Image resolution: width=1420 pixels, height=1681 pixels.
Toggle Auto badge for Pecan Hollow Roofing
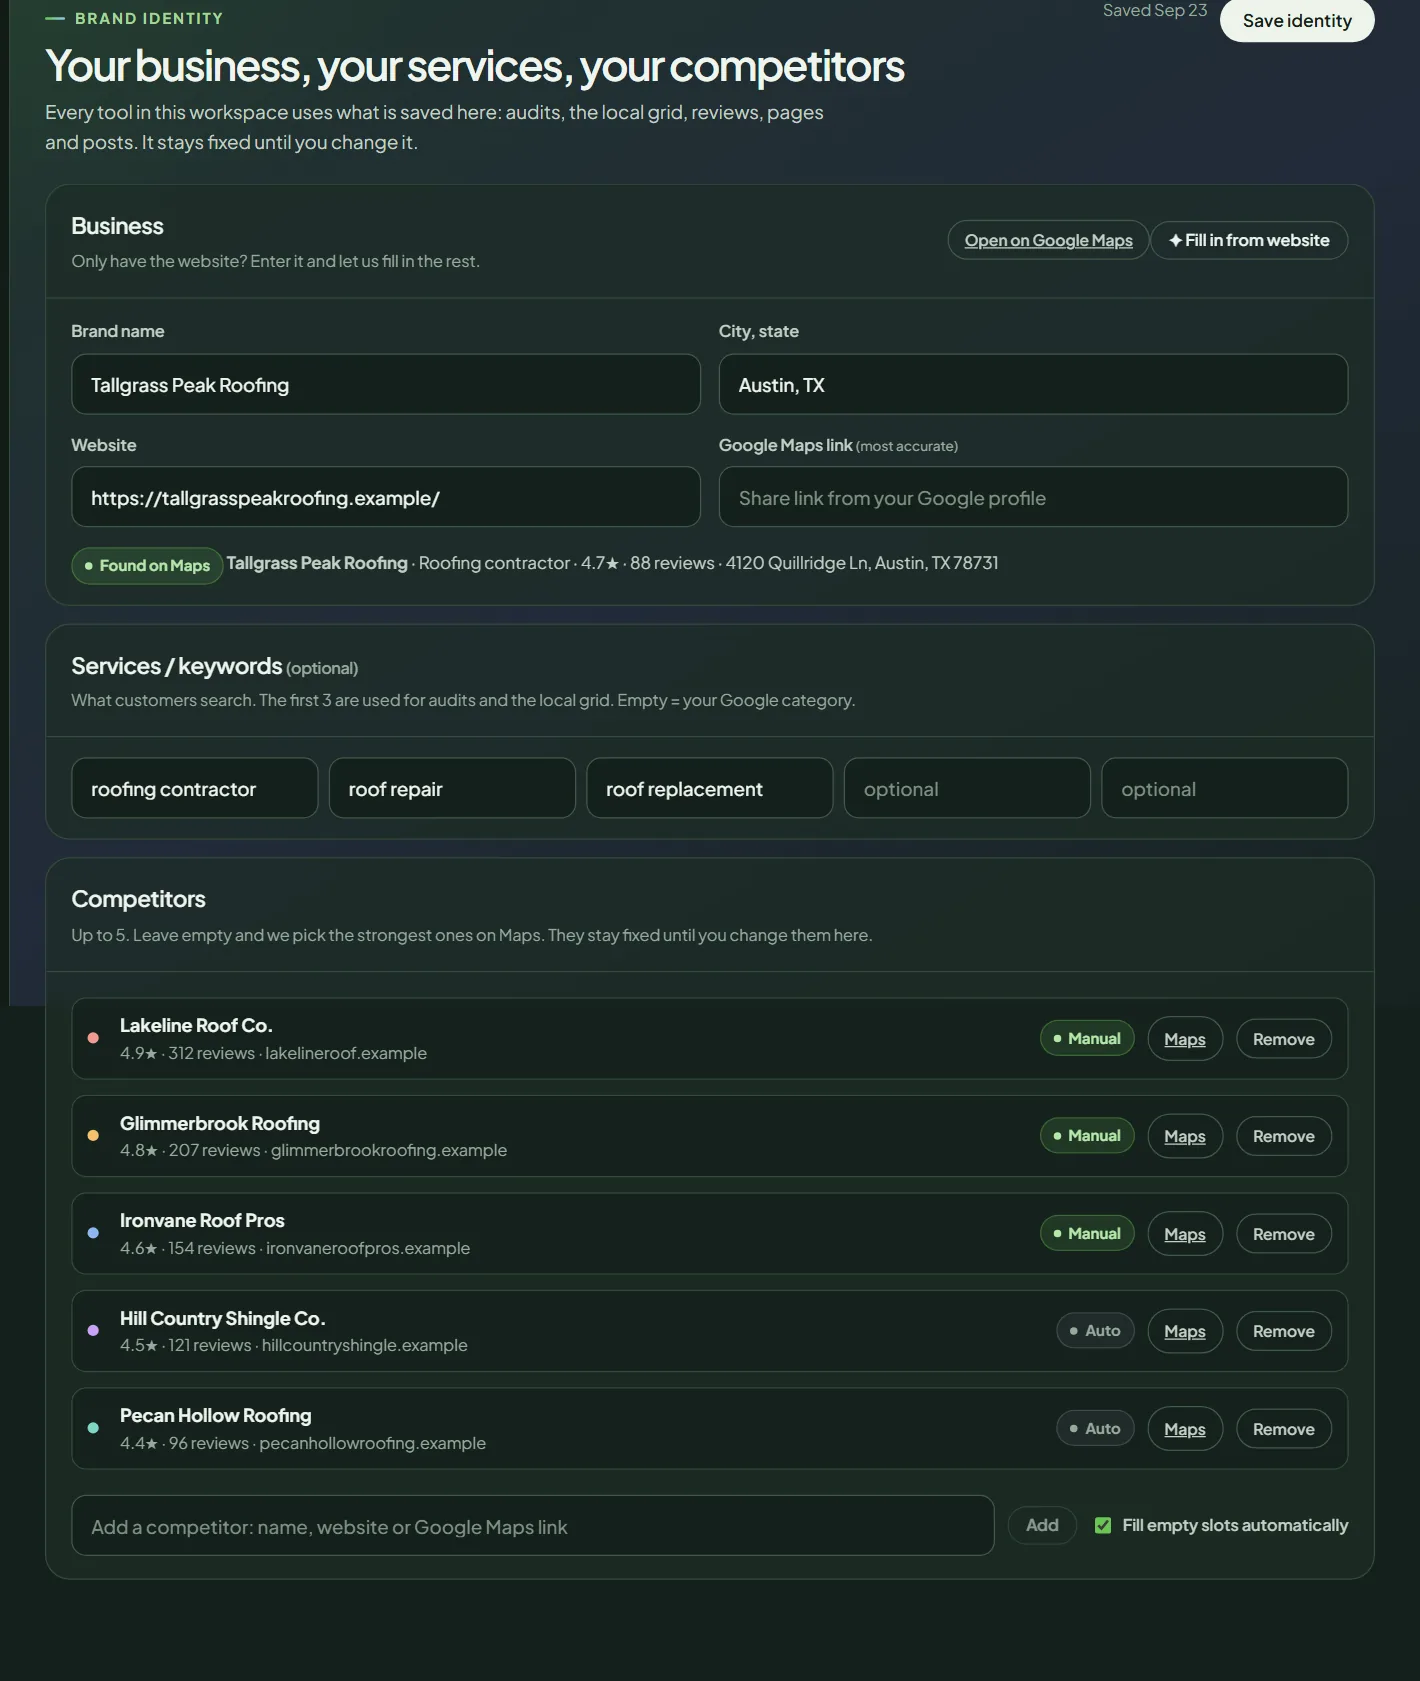(x=1095, y=1428)
